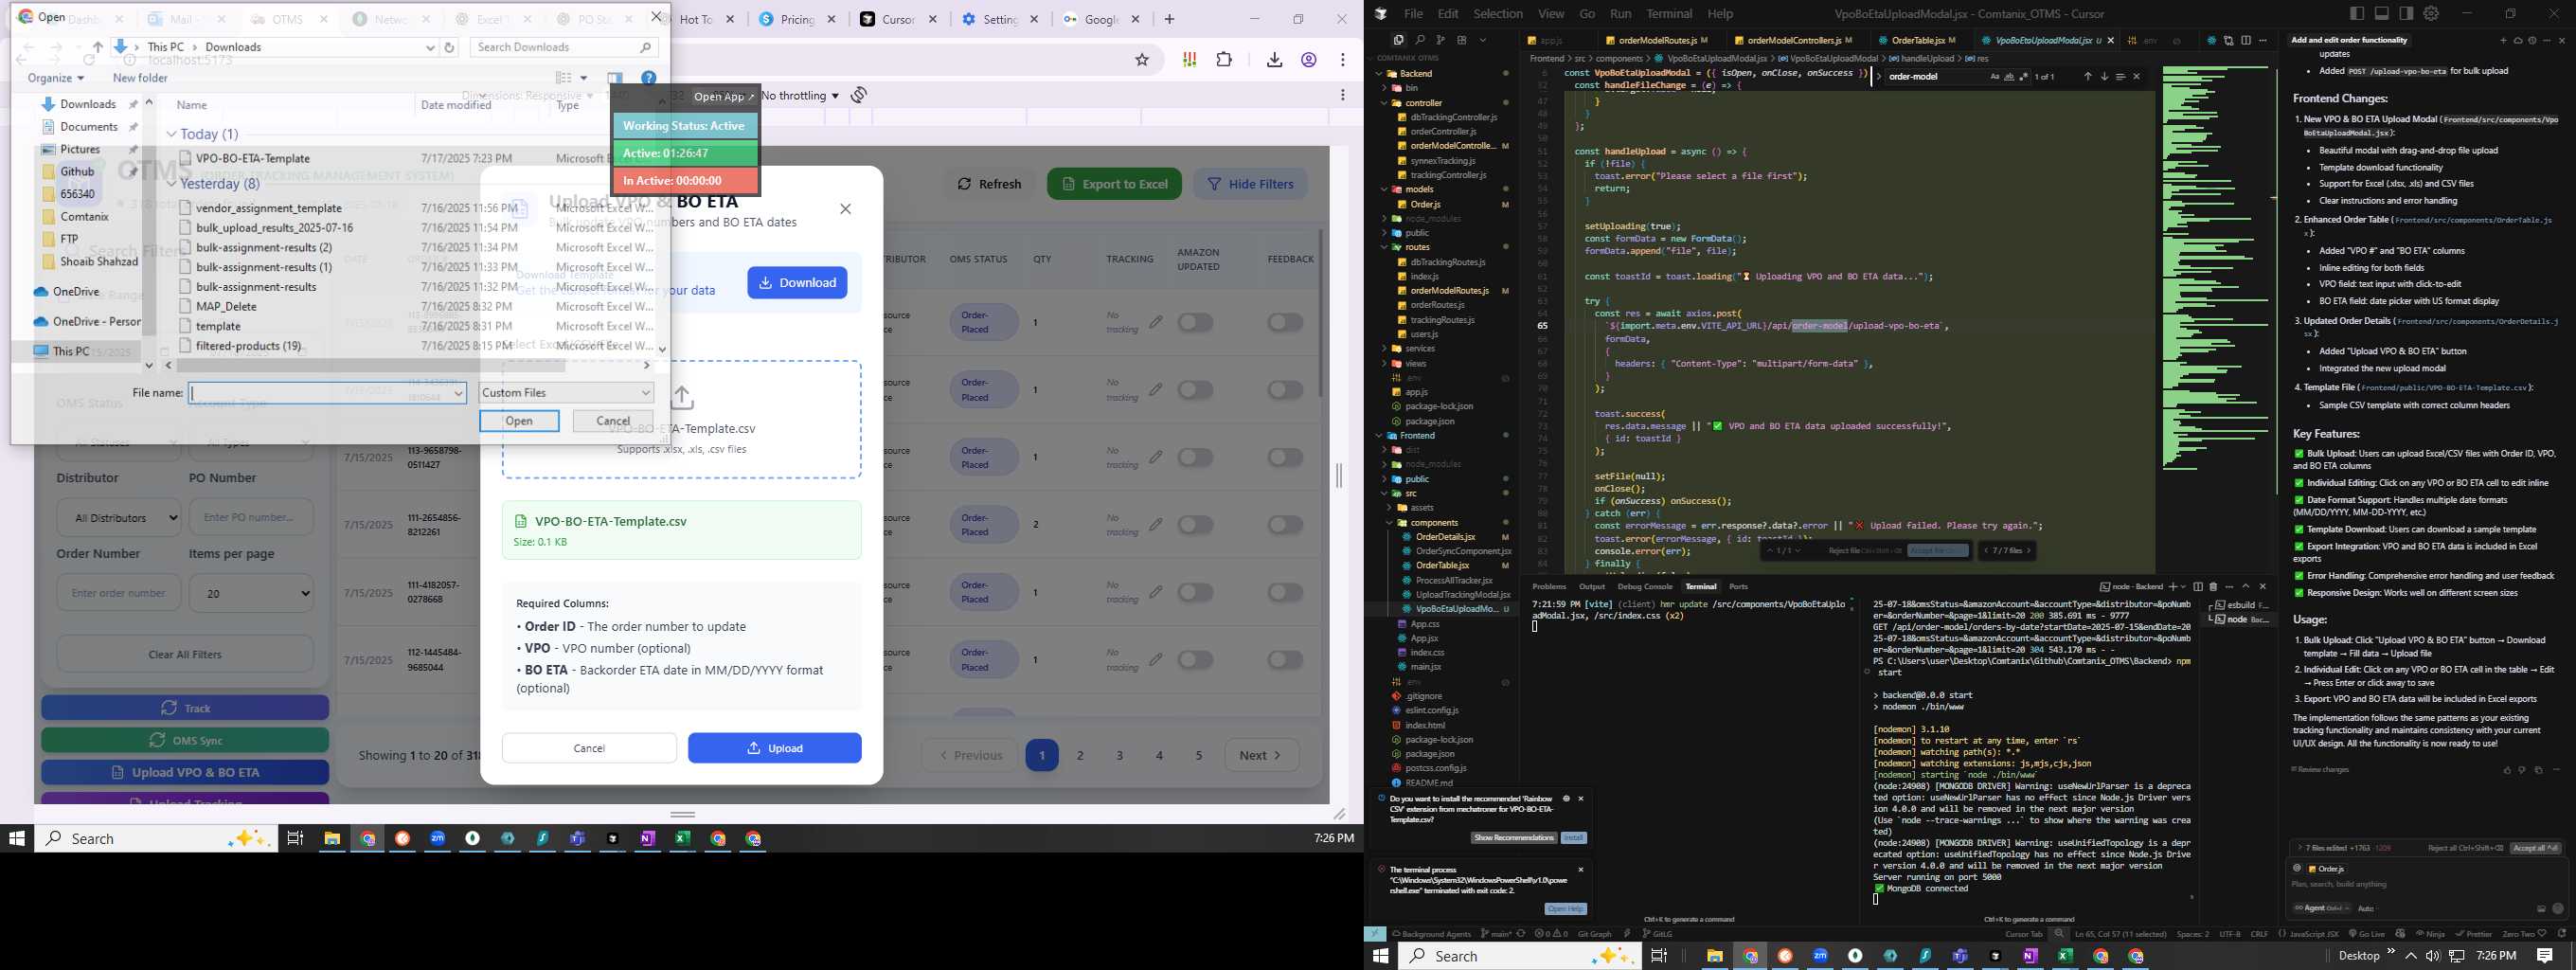The width and height of the screenshot is (2576, 970).
Task: Collapse the controller folder in Cursor explorer
Action: click(x=1423, y=102)
